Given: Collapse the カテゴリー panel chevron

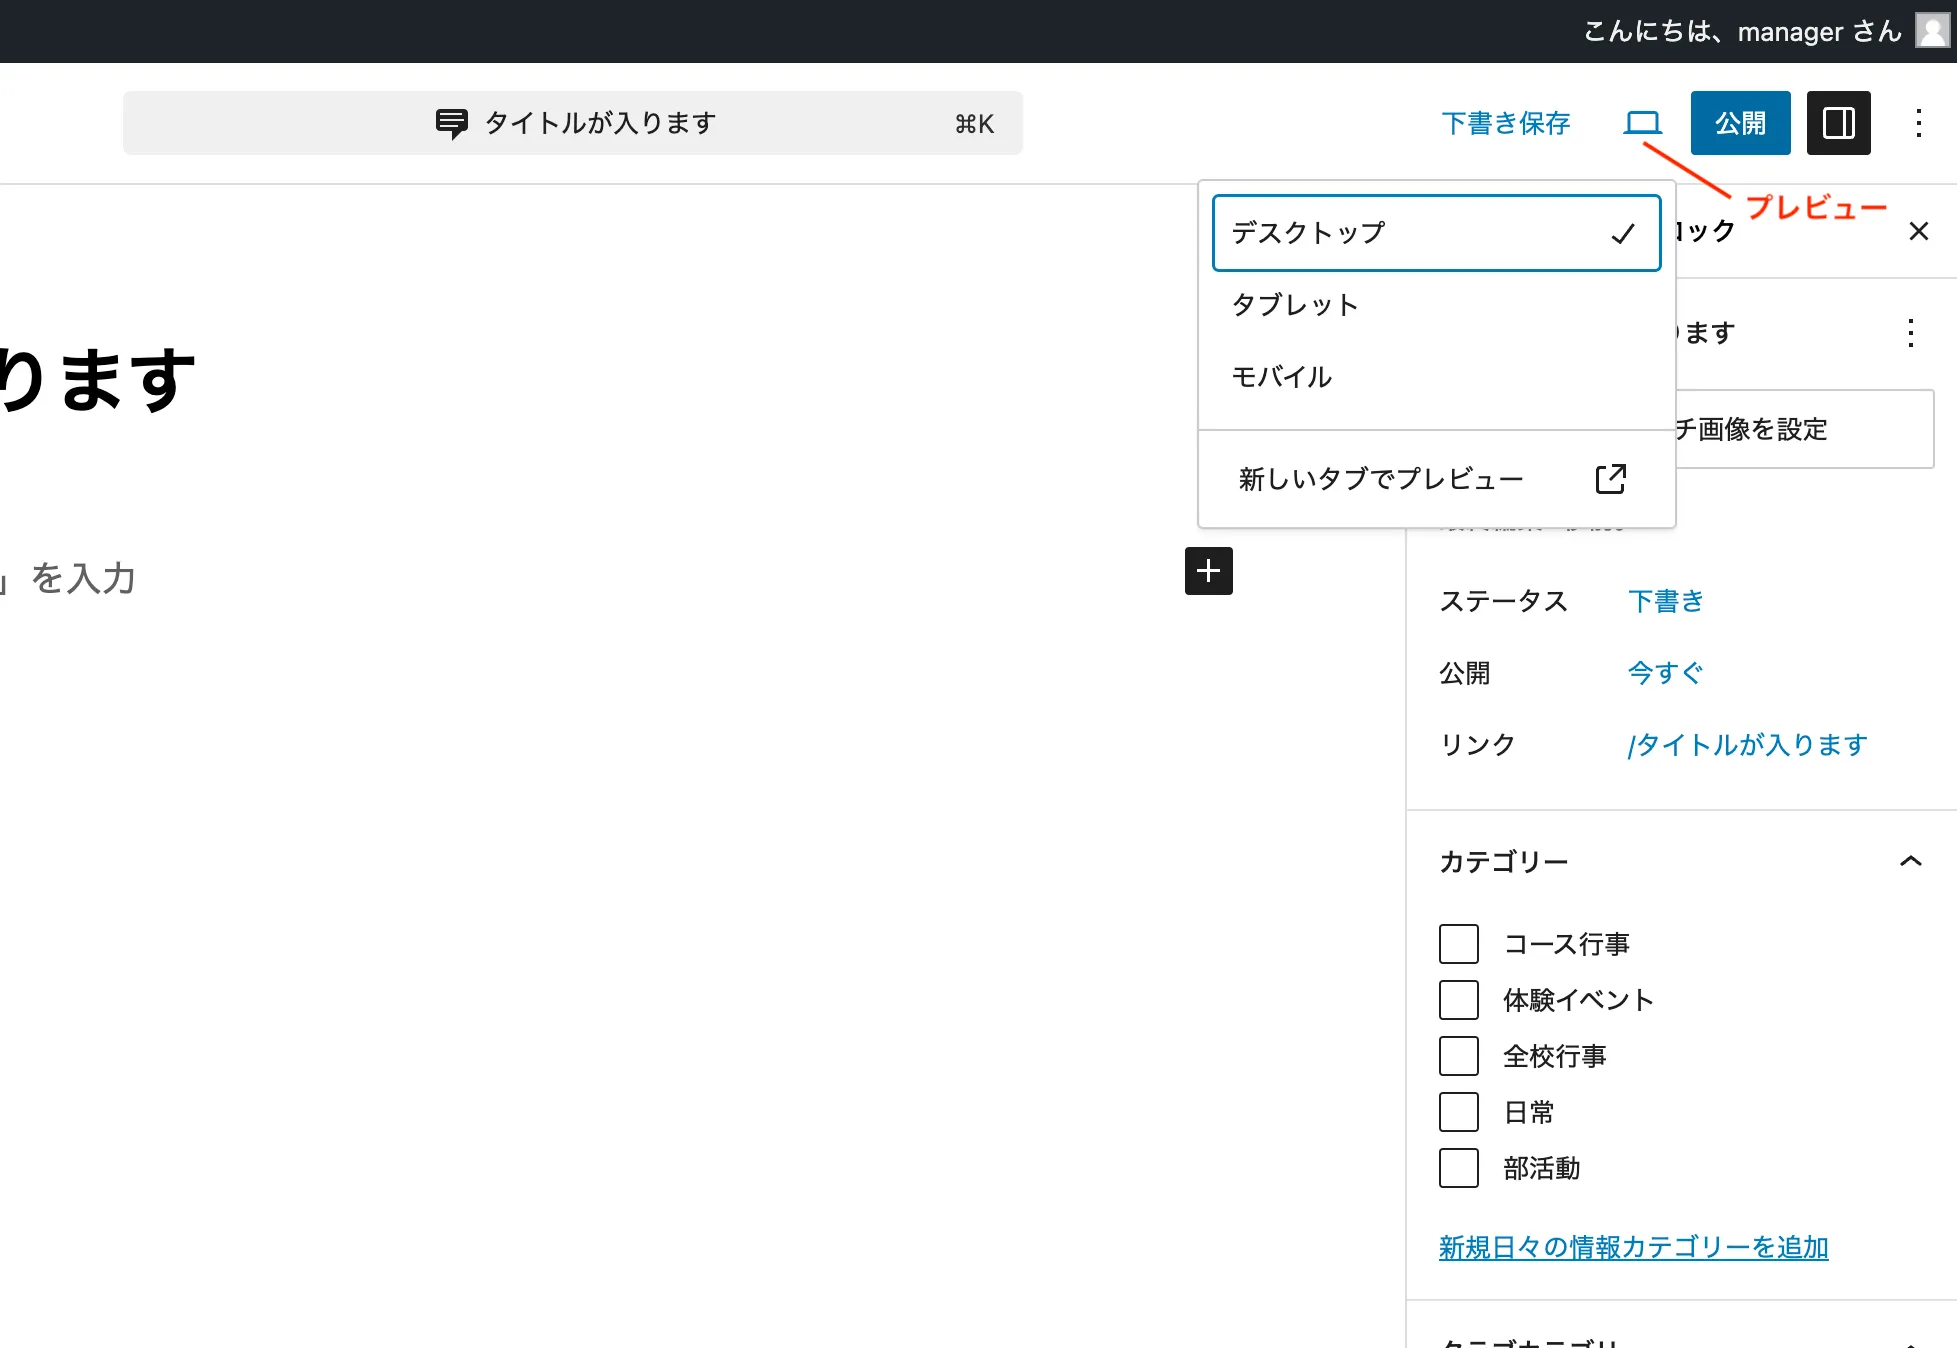Looking at the screenshot, I should 1910,861.
